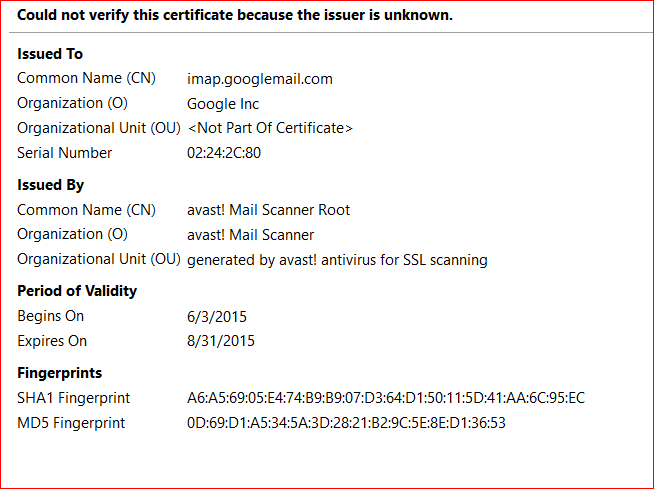Select the 8/31/2015 expiry date
The width and height of the screenshot is (654, 489).
click(x=221, y=341)
